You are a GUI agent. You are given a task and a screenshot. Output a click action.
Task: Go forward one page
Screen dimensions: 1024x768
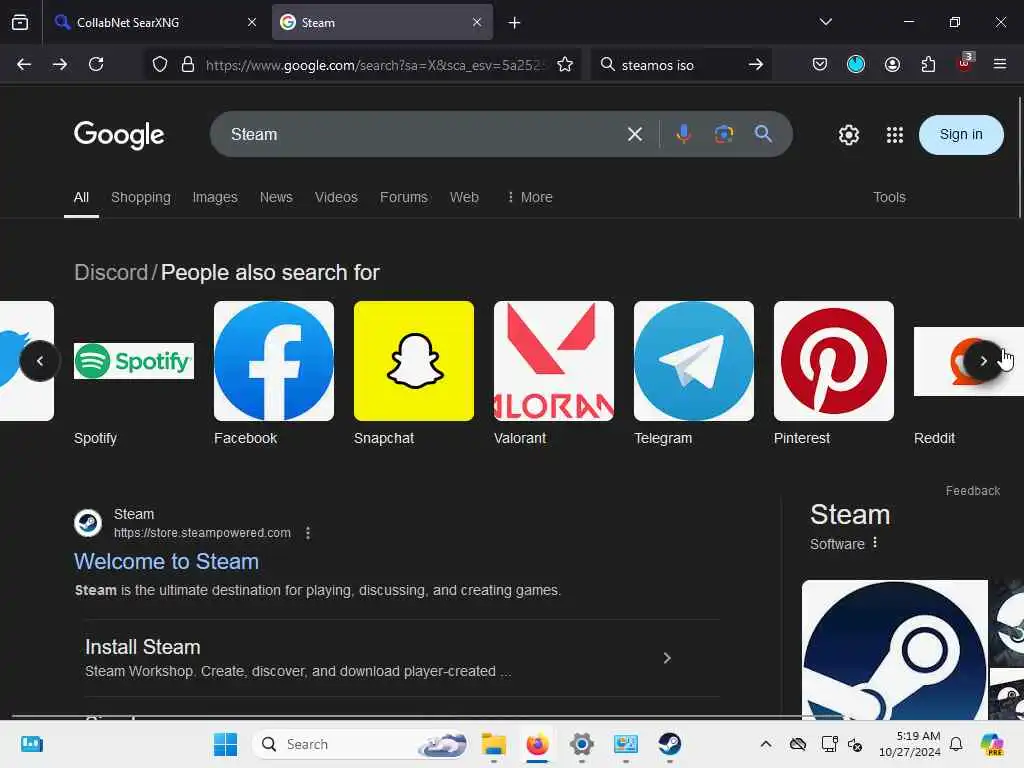(x=59, y=64)
